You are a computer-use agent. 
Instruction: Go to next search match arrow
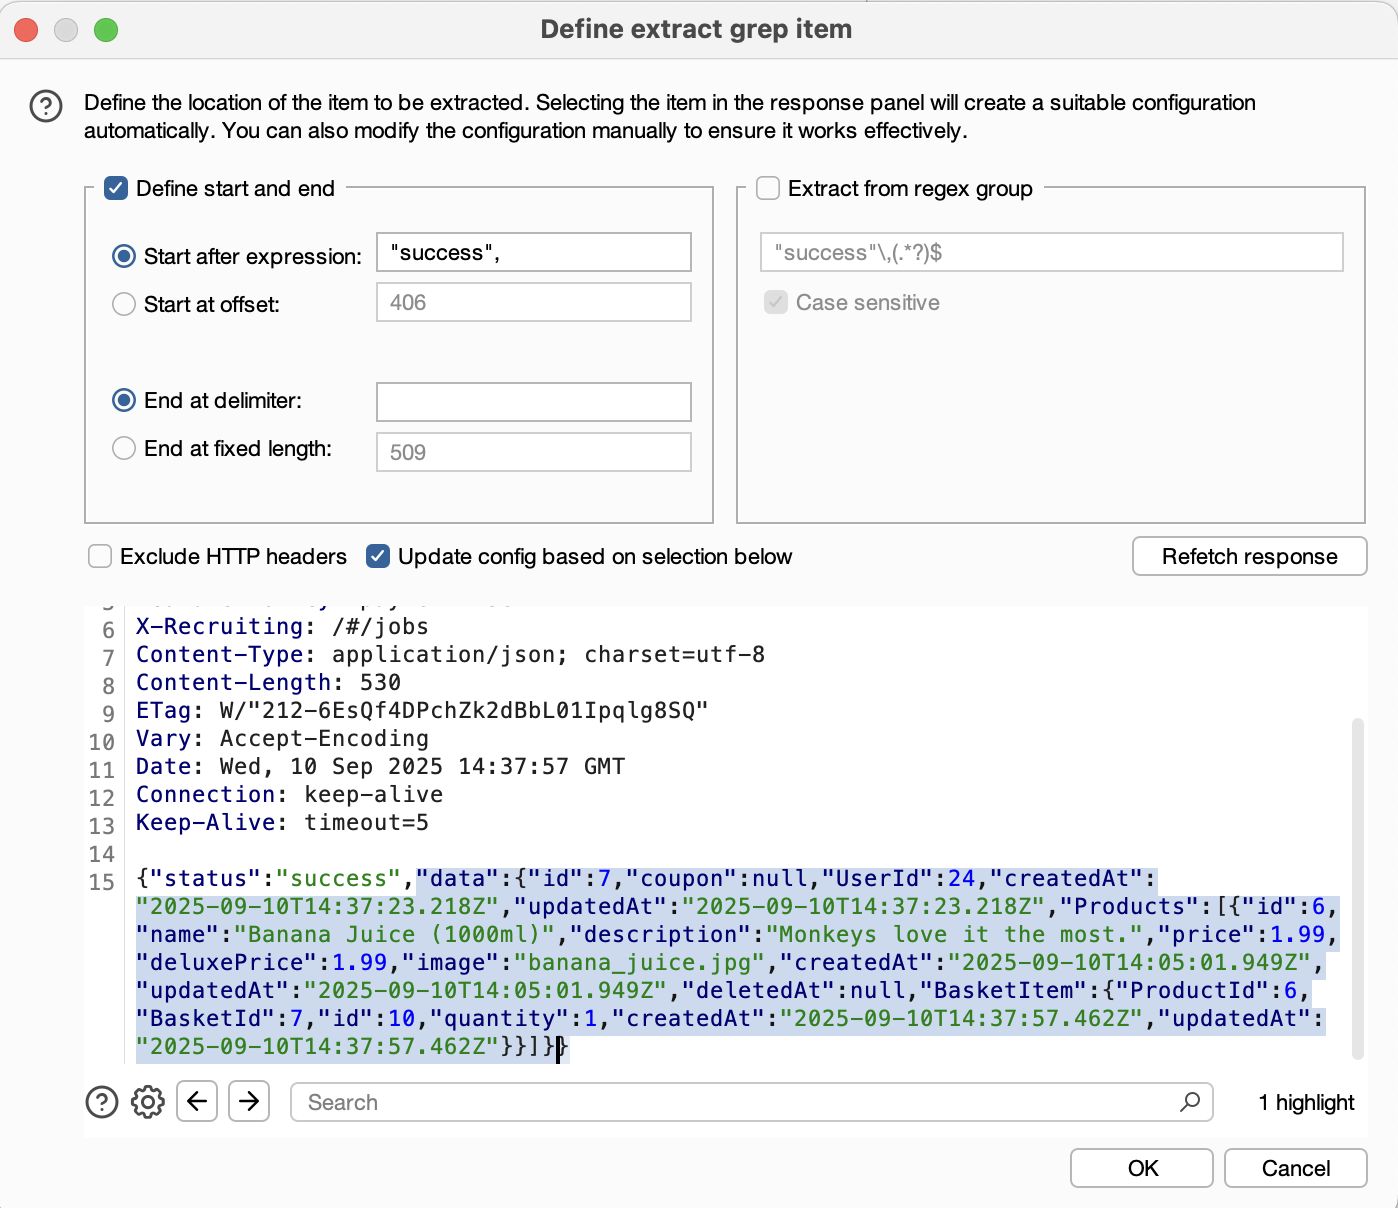pyautogui.click(x=249, y=1102)
